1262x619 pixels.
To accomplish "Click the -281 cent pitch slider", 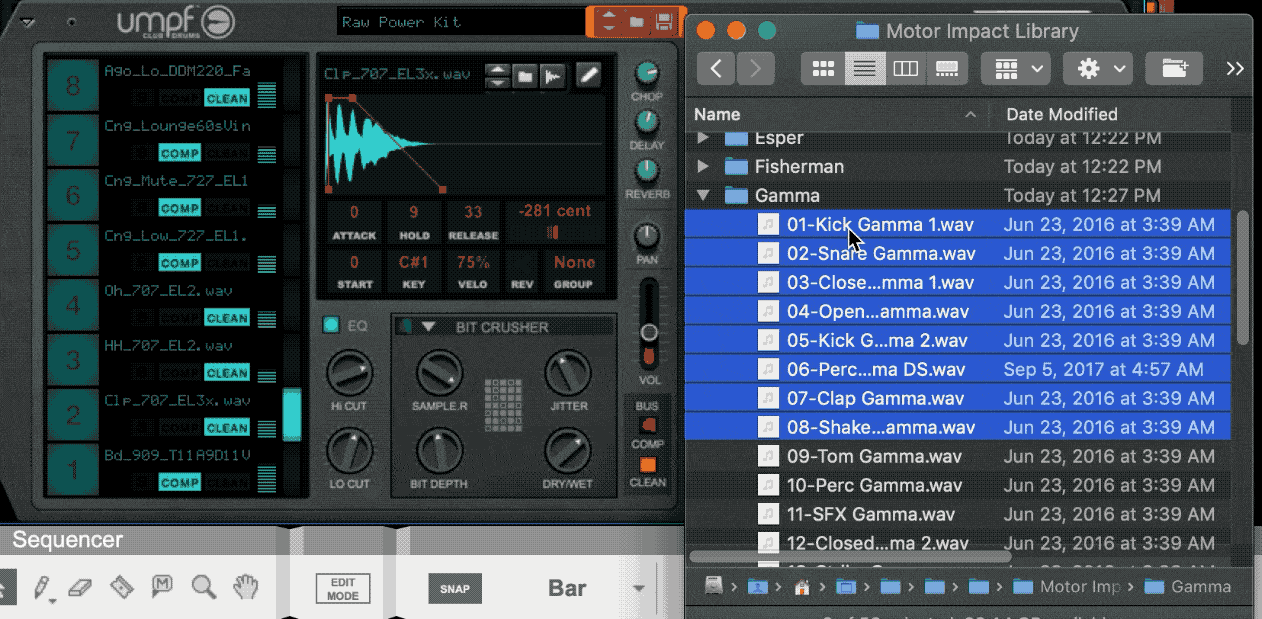I will (554, 232).
